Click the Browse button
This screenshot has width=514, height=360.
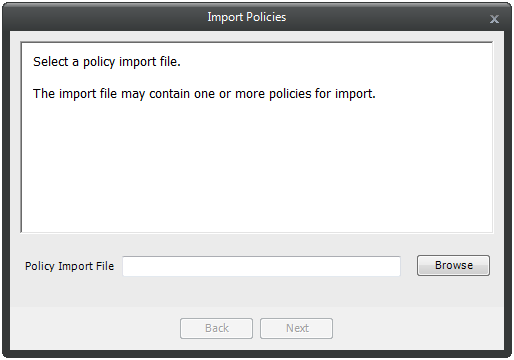453,265
